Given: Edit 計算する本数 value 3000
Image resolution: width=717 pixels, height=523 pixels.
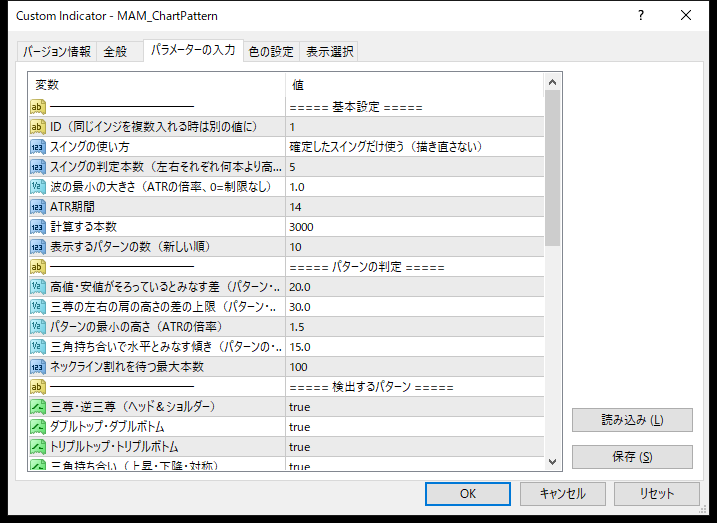Looking at the screenshot, I should coord(415,227).
